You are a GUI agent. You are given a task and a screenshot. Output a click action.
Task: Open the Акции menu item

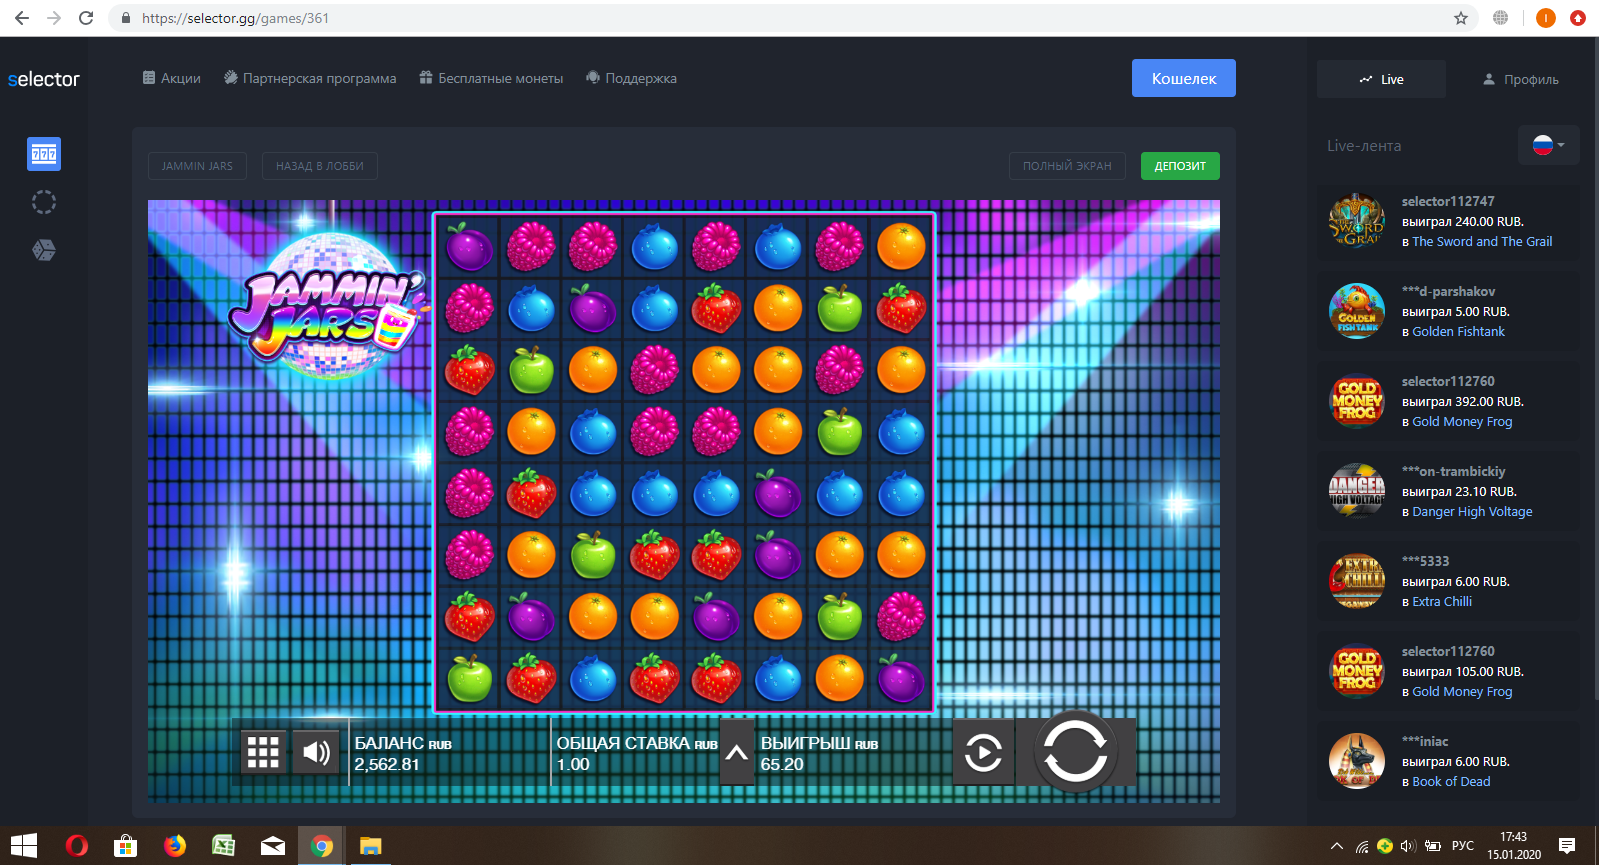pos(171,78)
